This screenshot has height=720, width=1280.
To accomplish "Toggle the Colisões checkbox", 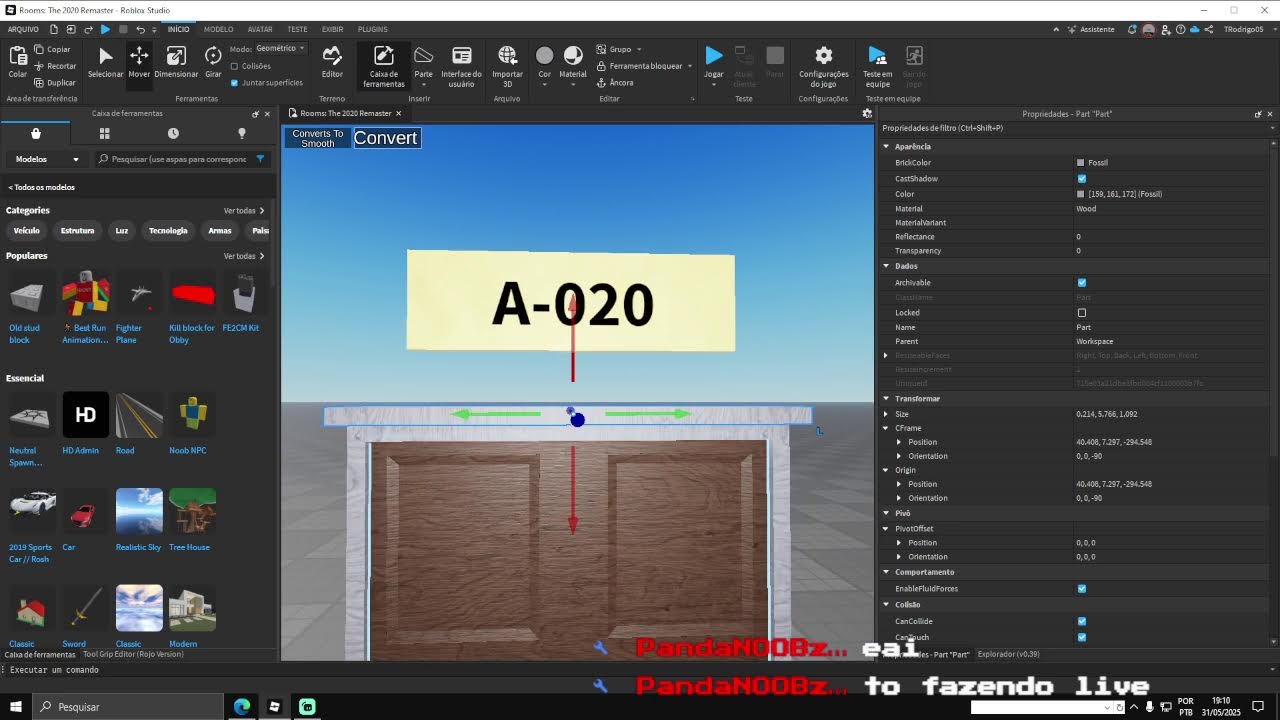I will pos(234,66).
